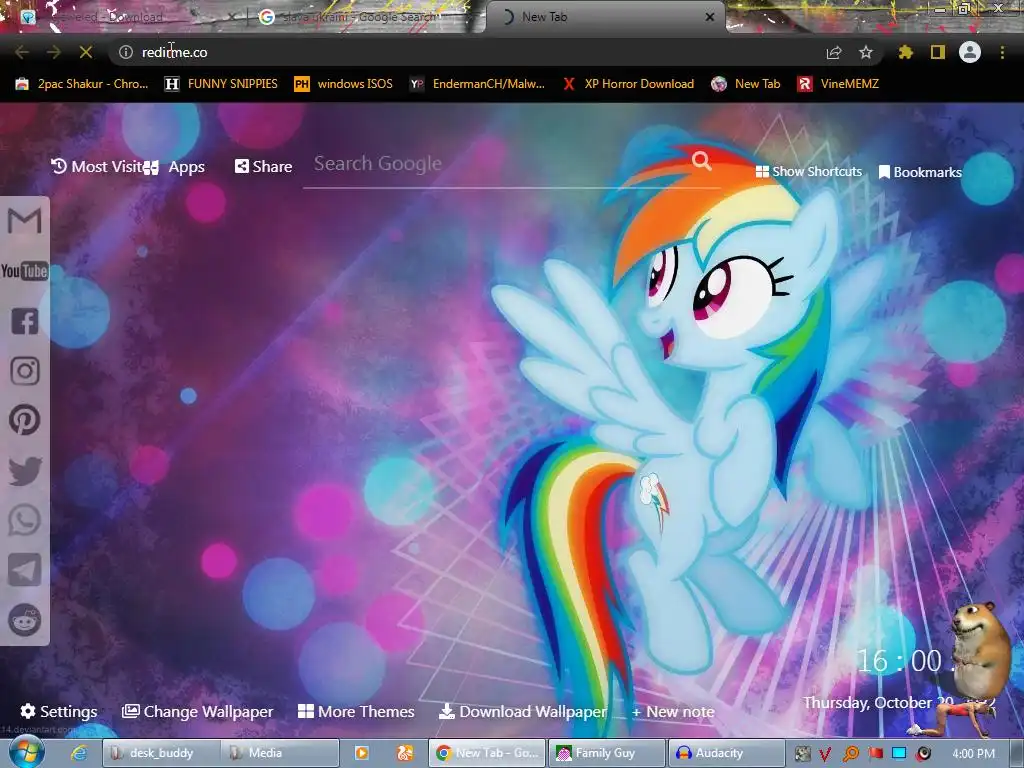Open the Chrome profile avatar
Viewport: 1024px width, 768px height.
click(x=970, y=52)
